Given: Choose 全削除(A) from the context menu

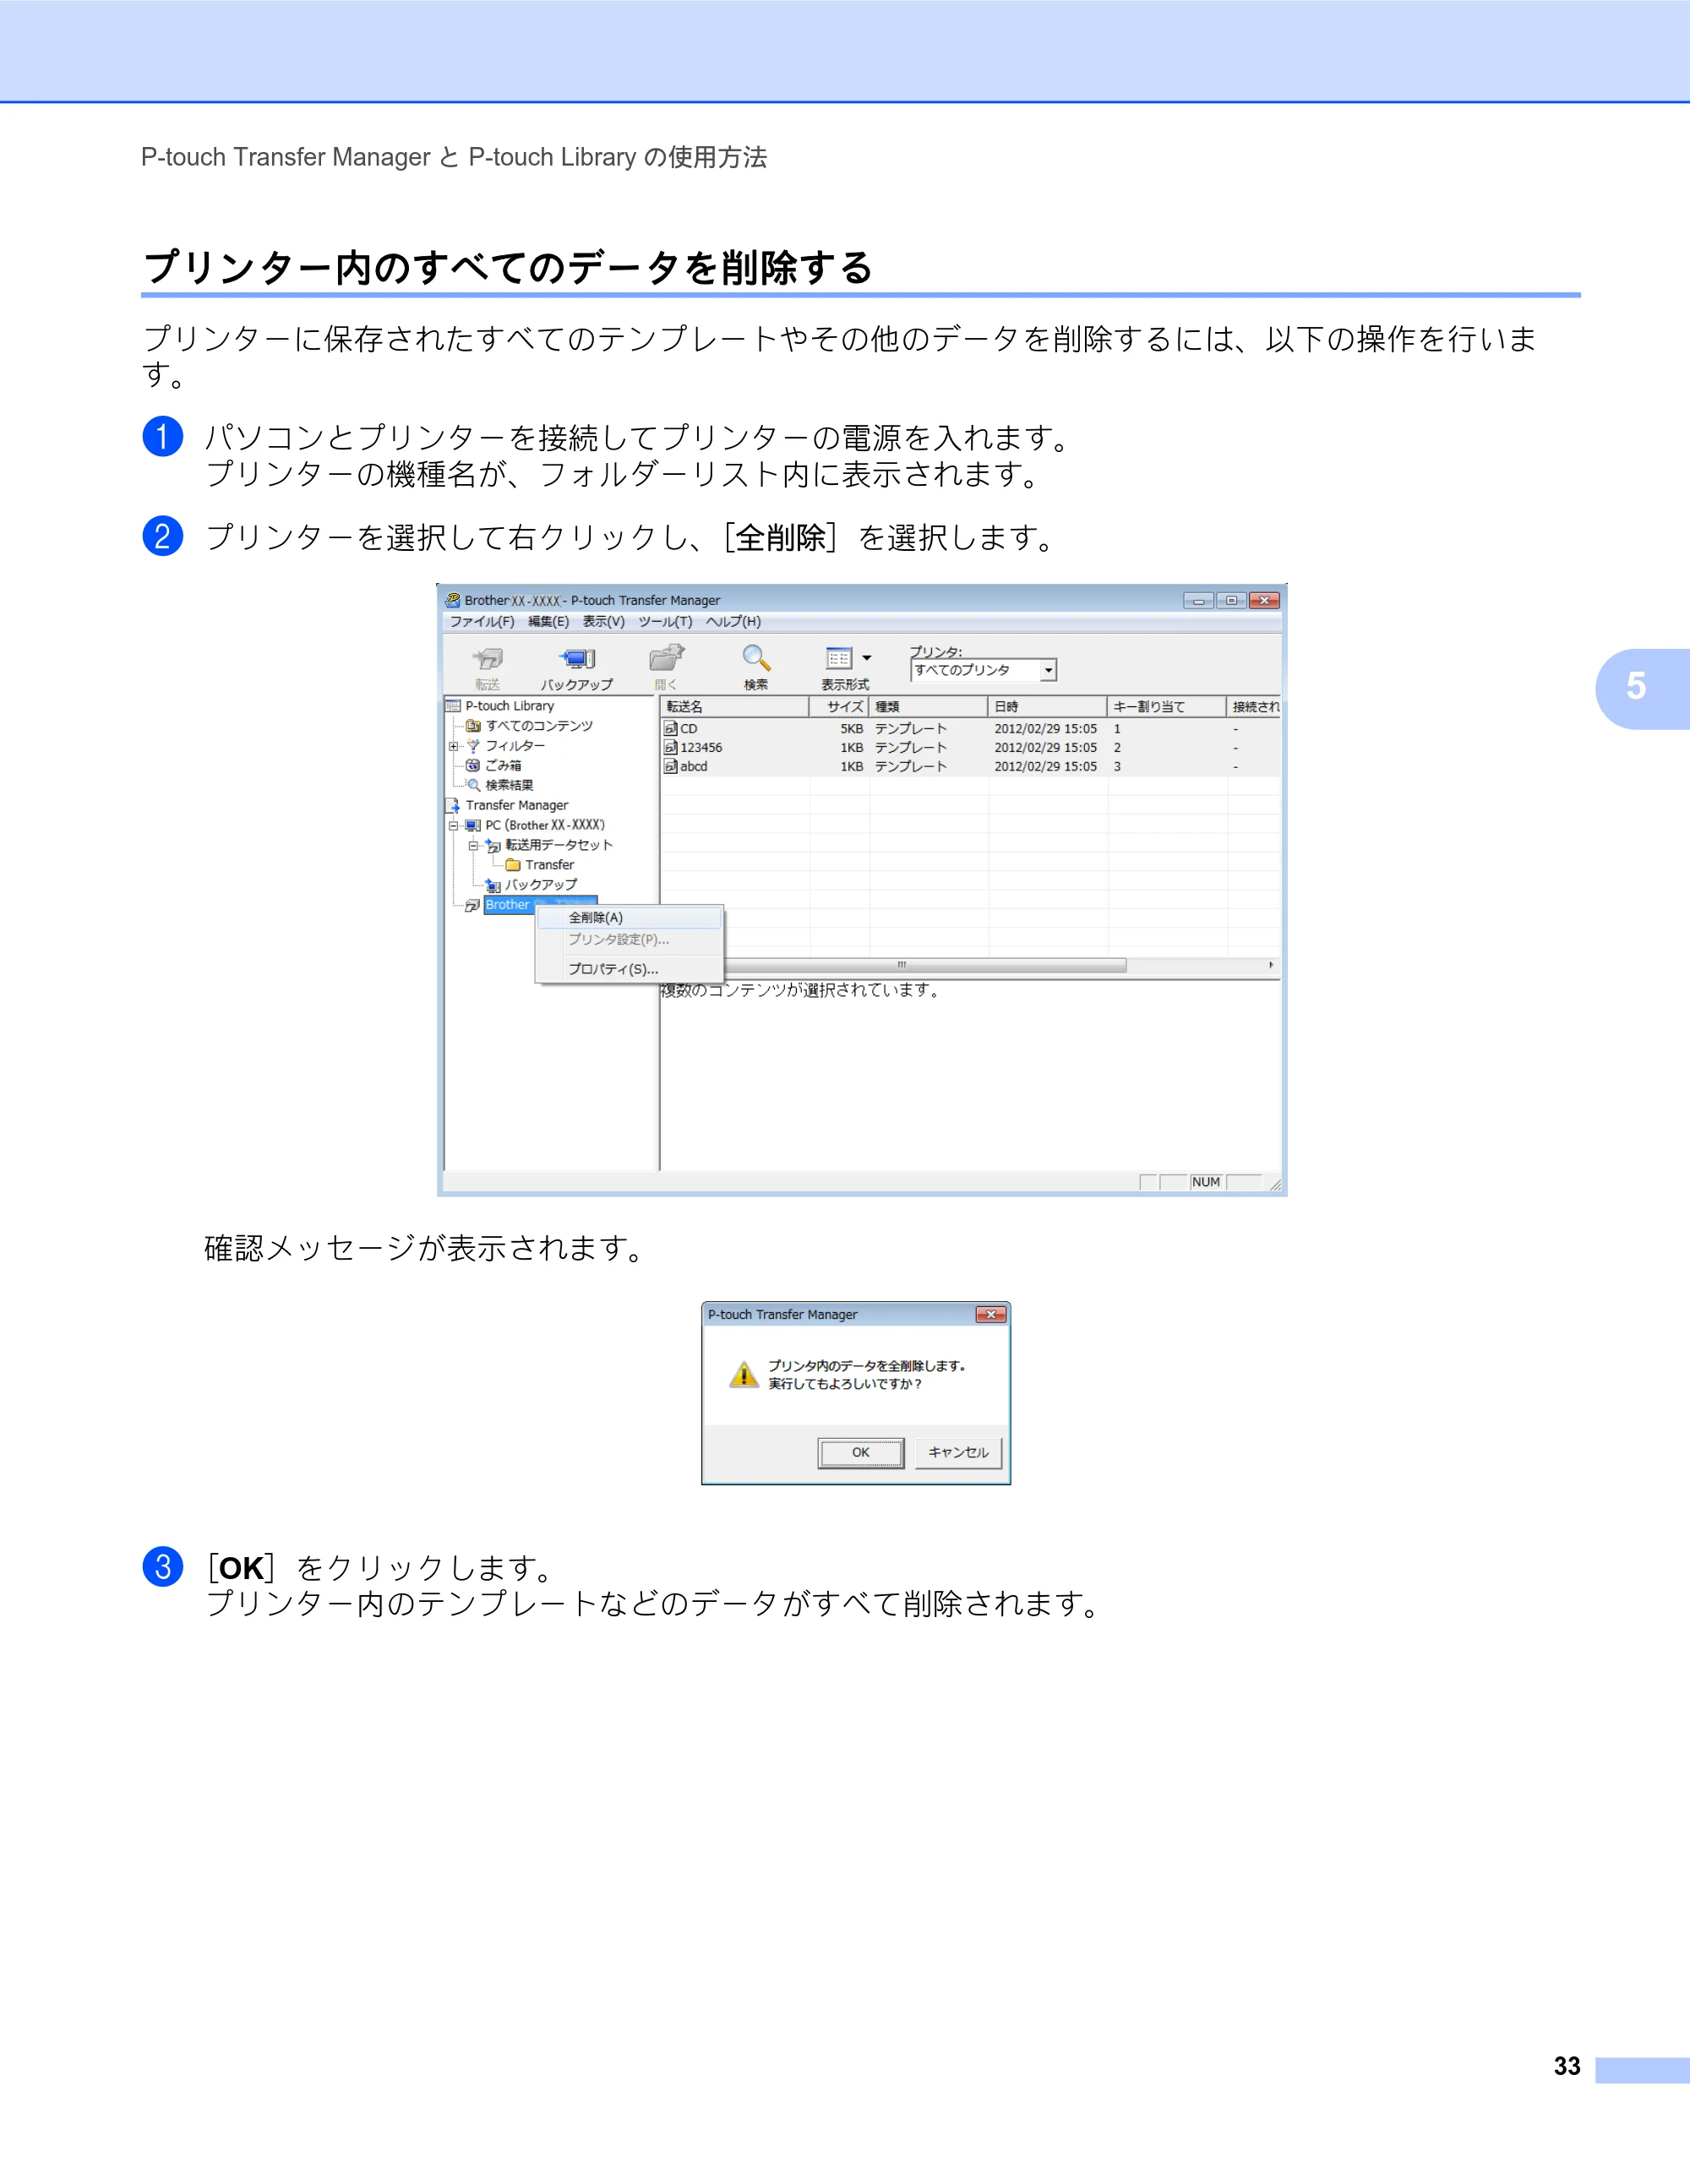Looking at the screenshot, I should pyautogui.click(x=629, y=918).
